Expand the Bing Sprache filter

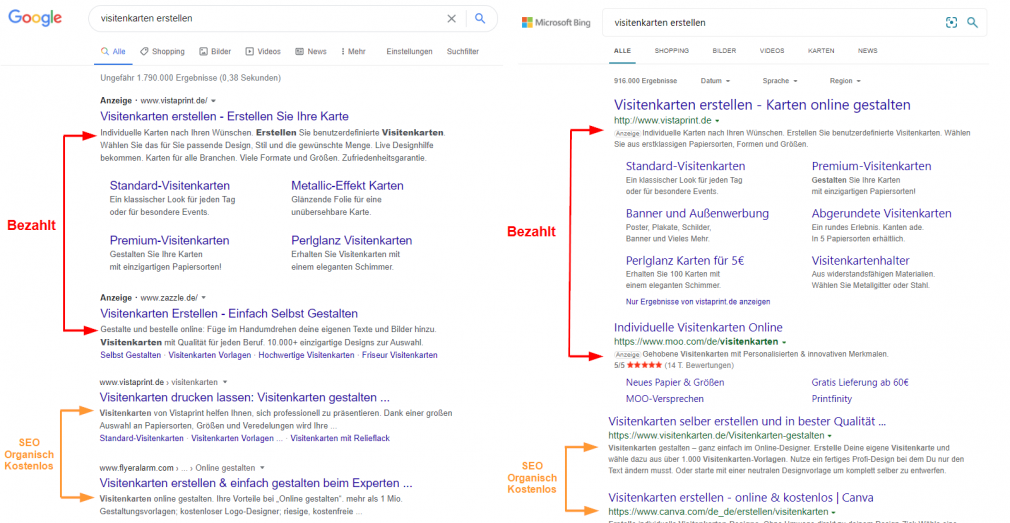click(780, 81)
